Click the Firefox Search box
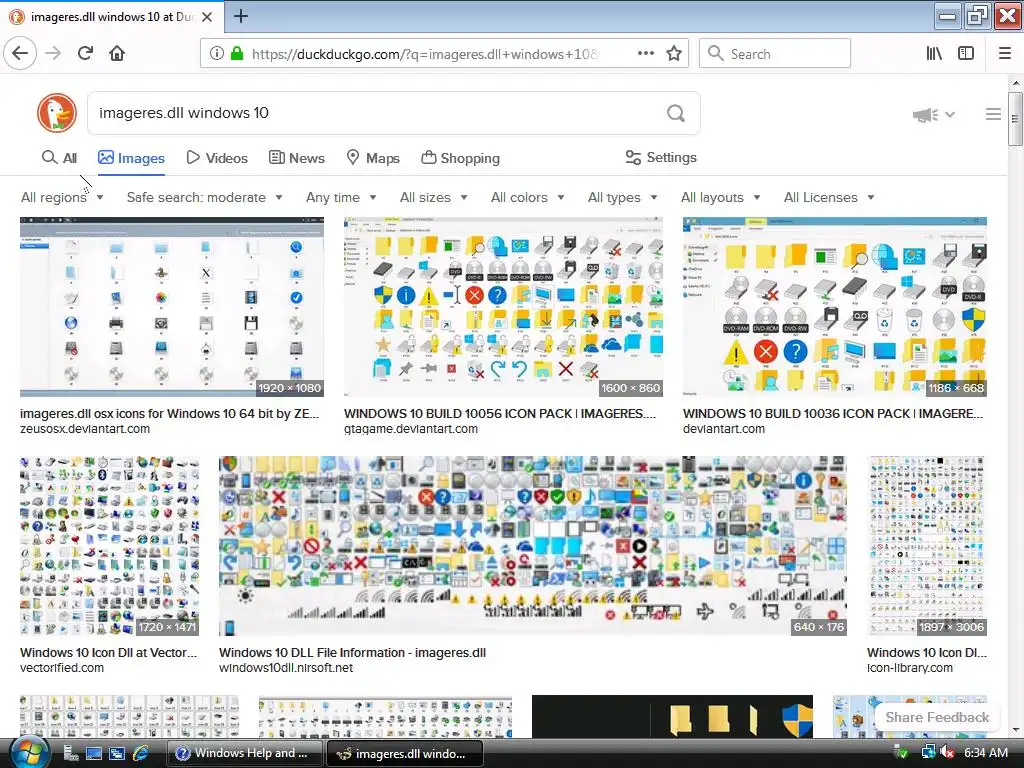 [775, 54]
